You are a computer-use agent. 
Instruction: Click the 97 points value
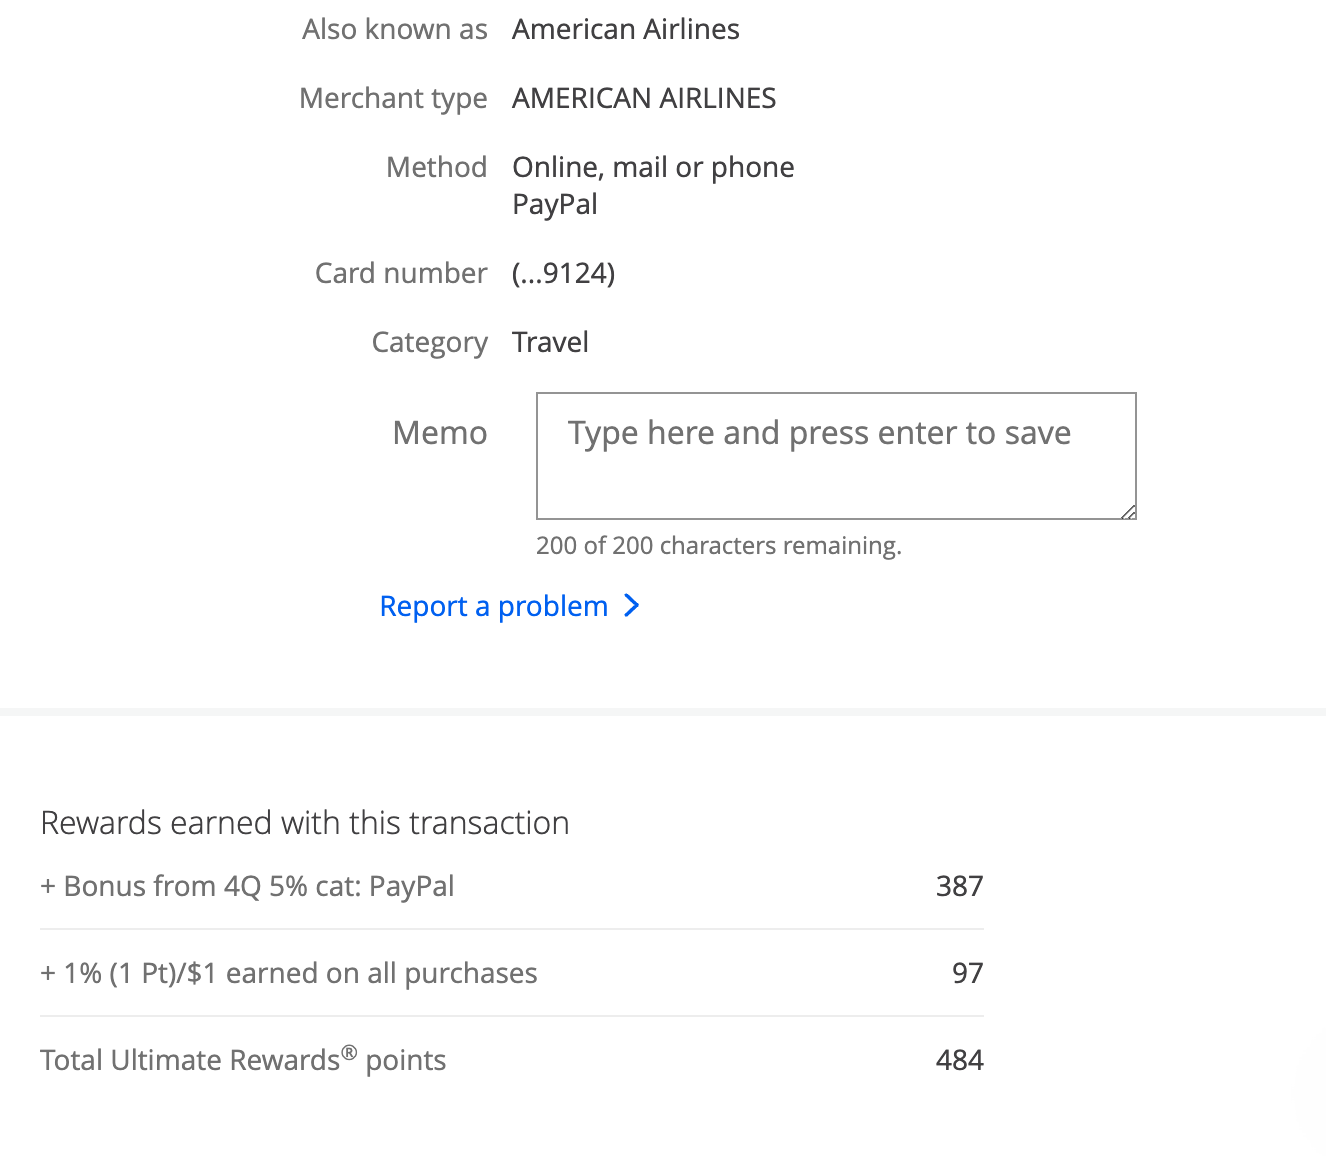[967, 973]
